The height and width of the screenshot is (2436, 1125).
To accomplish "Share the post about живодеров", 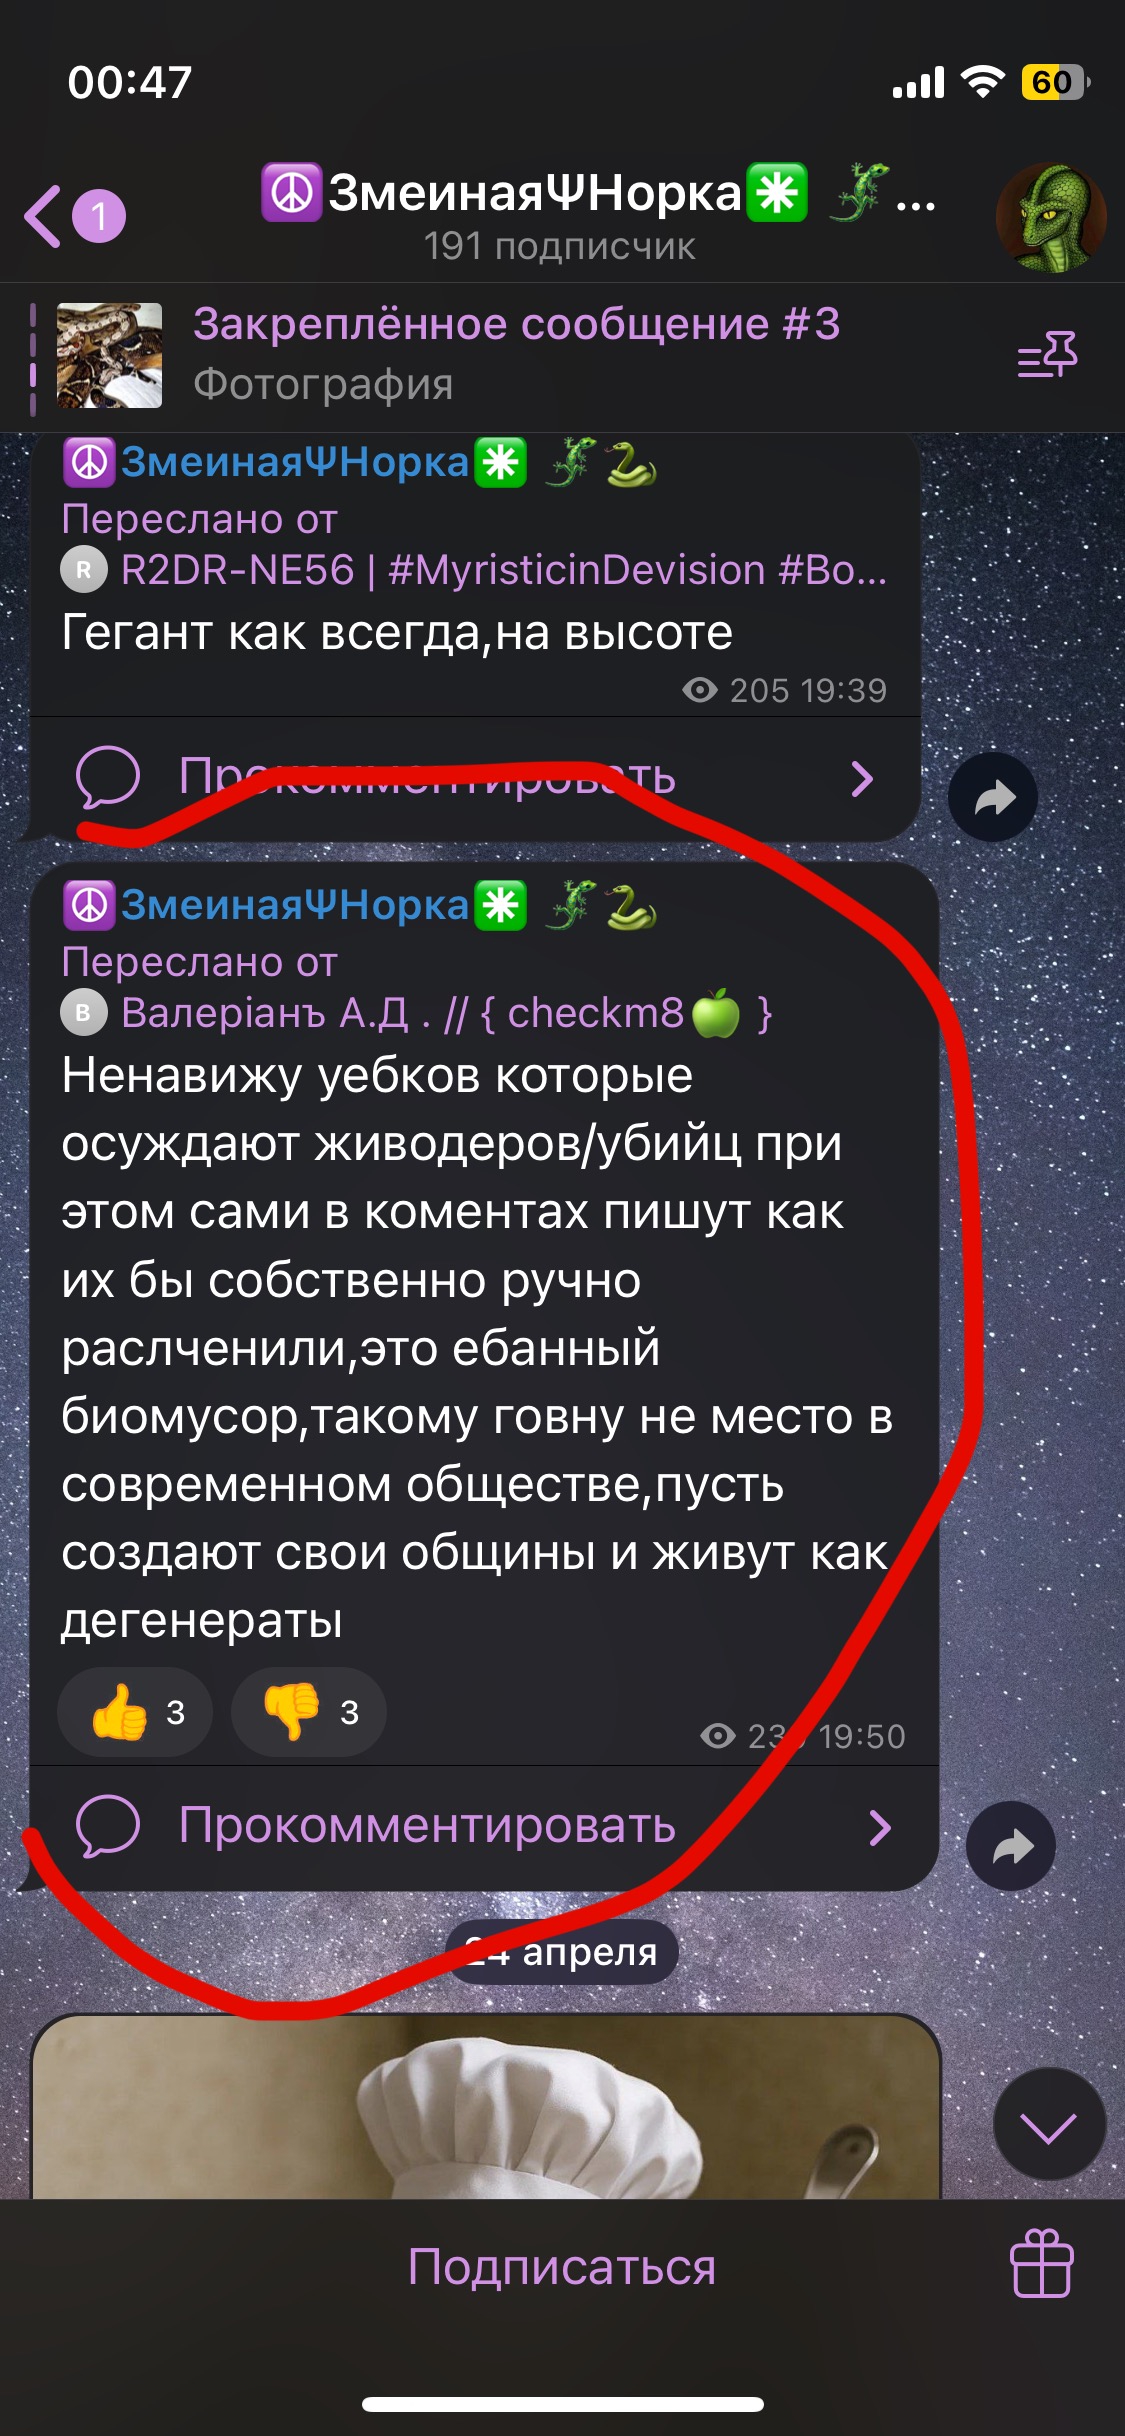I will 1011,1846.
